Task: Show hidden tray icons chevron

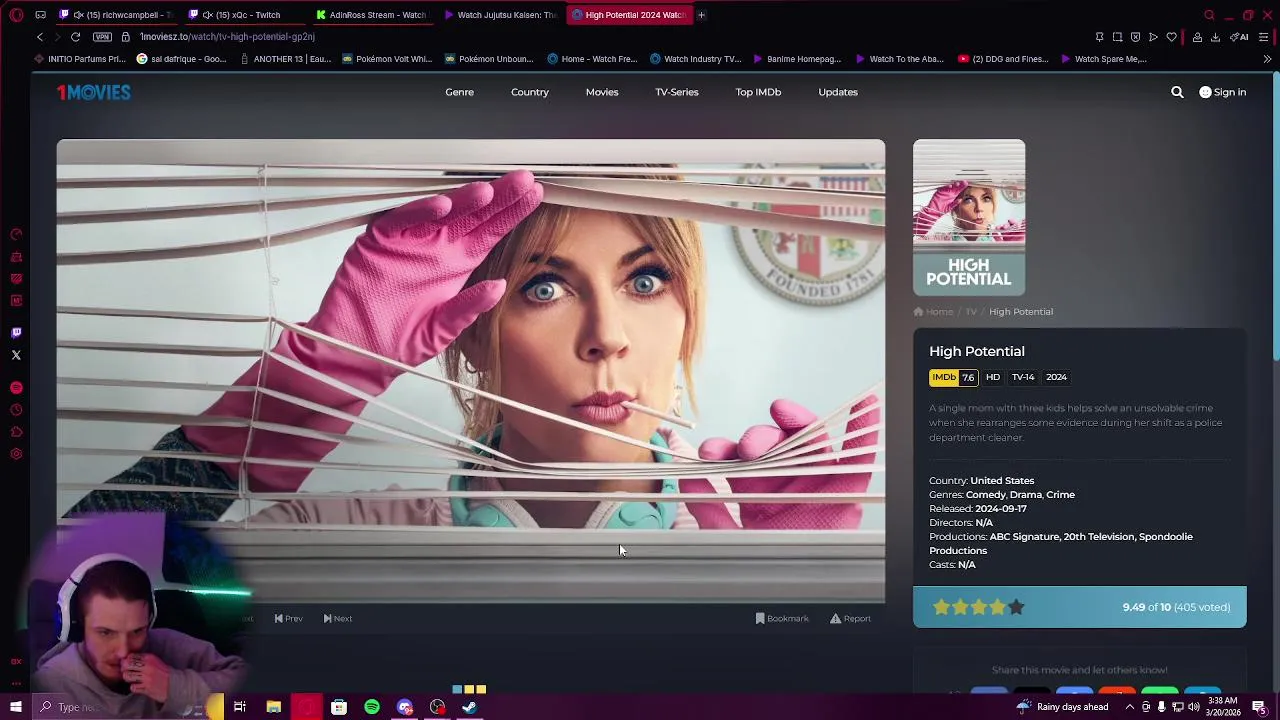Action: coord(1131,707)
